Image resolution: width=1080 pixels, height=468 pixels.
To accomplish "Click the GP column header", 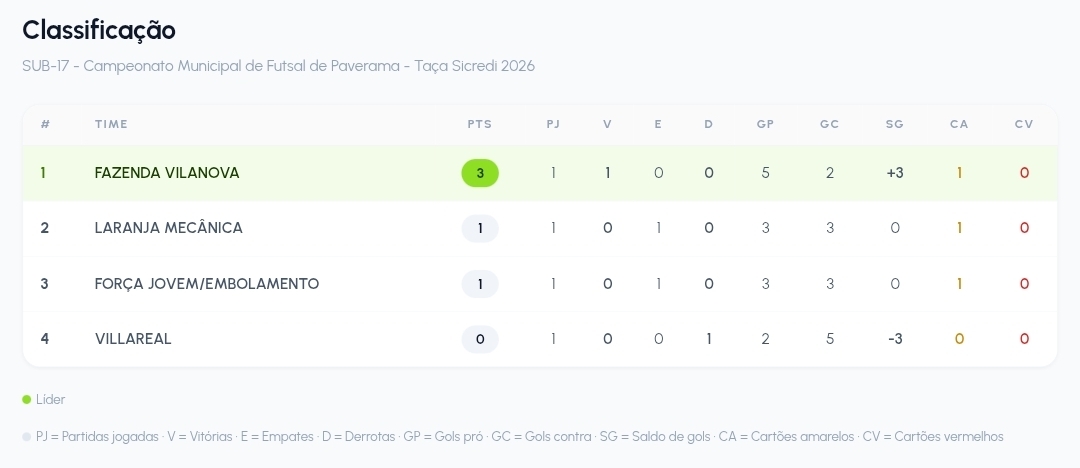I will [x=765, y=125].
